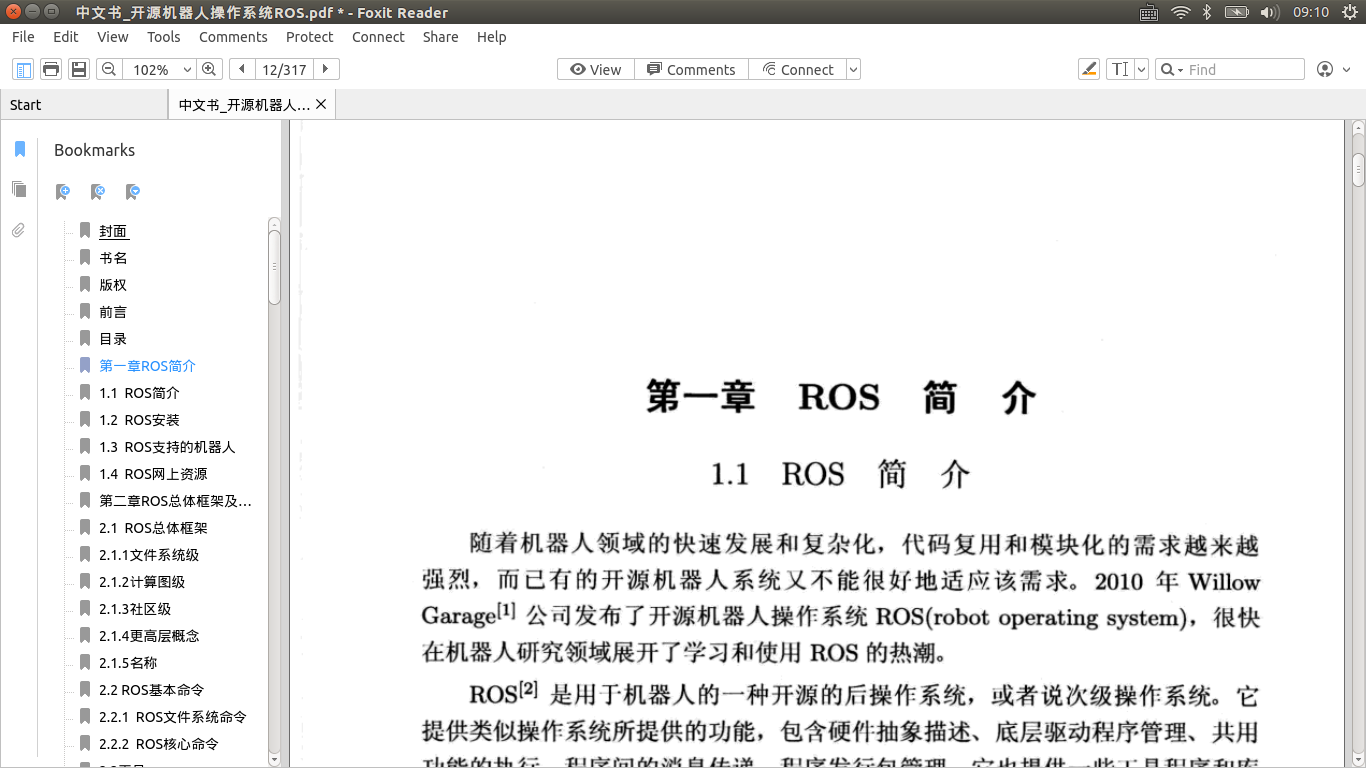Open the Attachments paperclip sidebar icon
Screen dimensions: 1366x768
click(x=19, y=230)
